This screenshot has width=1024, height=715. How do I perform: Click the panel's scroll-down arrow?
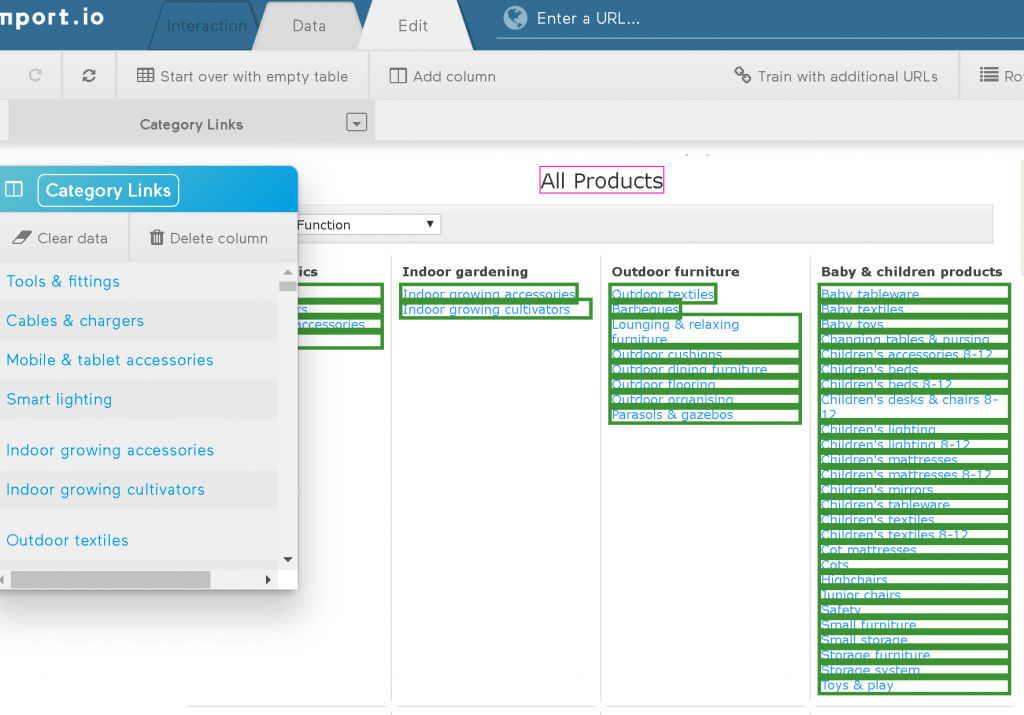click(288, 559)
